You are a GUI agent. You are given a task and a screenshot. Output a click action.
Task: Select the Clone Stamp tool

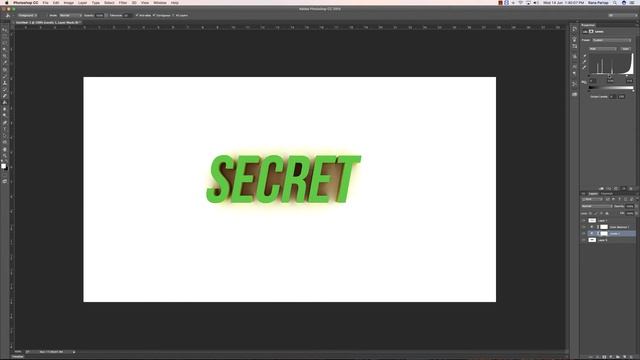tap(5, 83)
